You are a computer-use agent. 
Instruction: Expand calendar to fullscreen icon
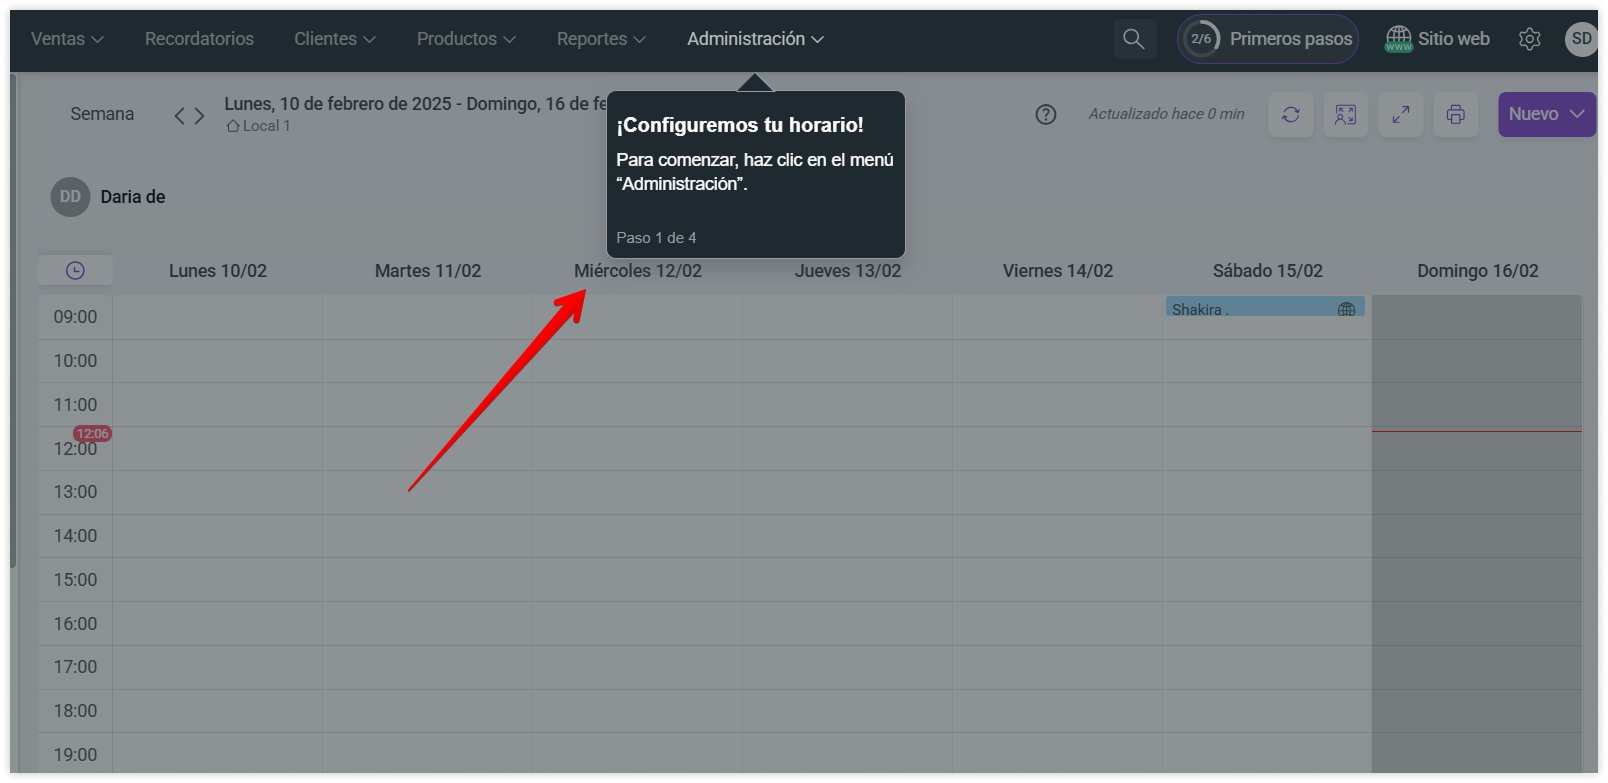tap(1401, 114)
